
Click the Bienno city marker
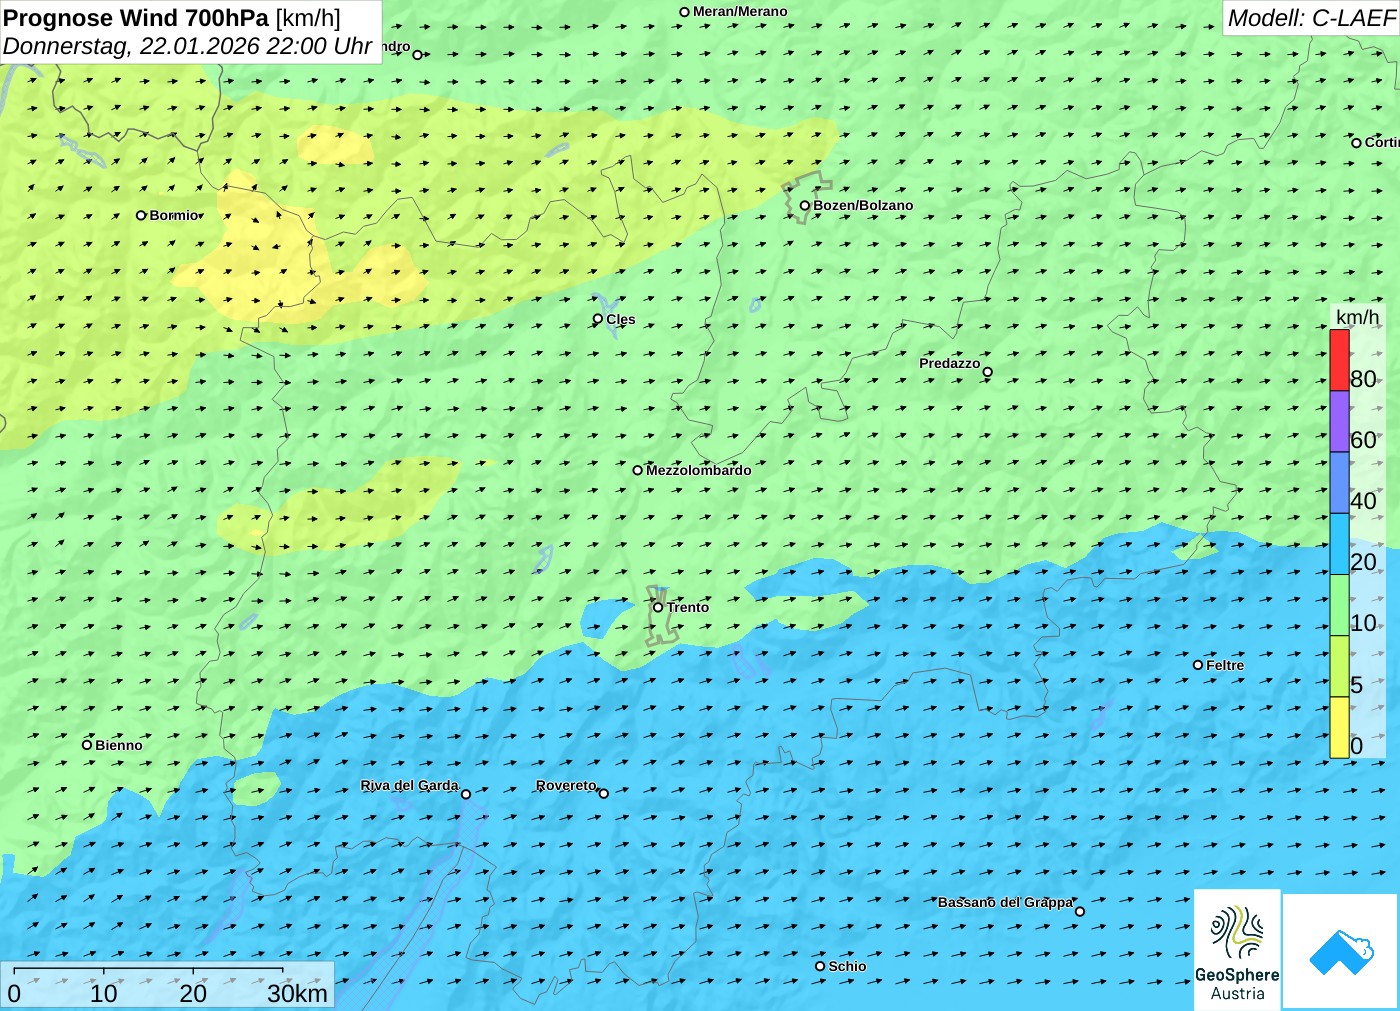coord(87,744)
